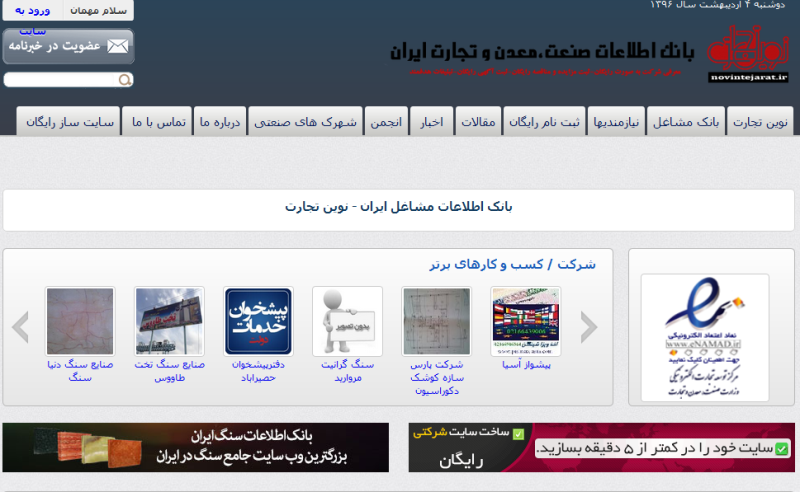Screen dimensions: 800x492
Task: Open شهرک های صنعتی tab
Action: coord(305,121)
